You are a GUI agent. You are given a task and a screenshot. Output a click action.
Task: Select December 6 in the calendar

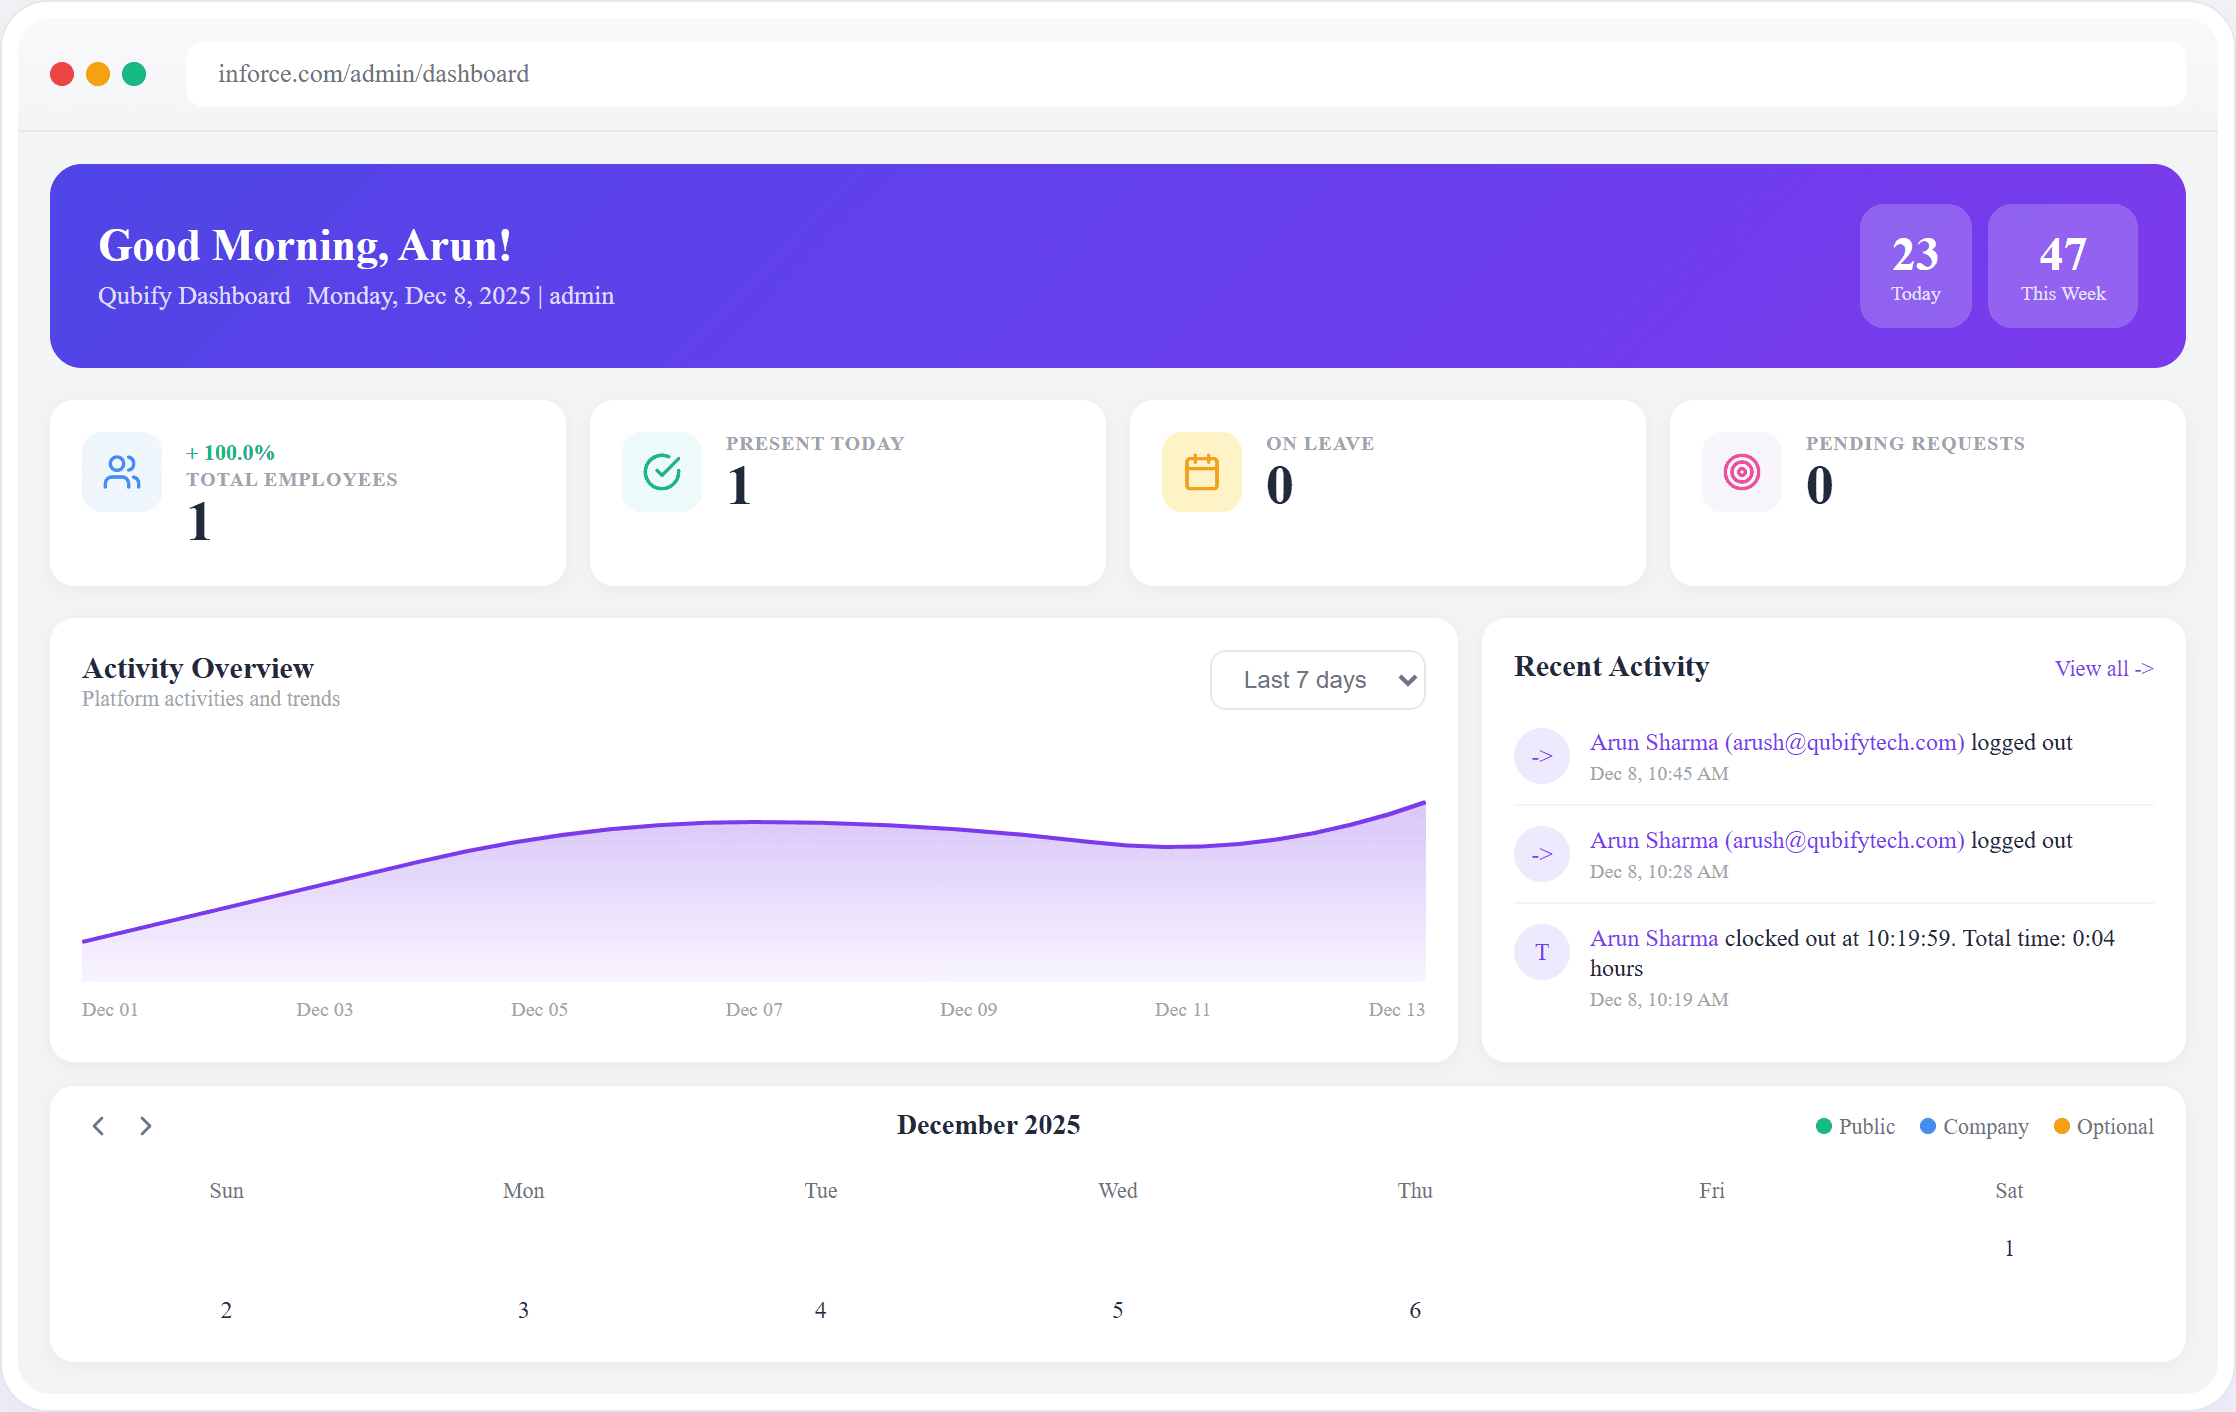point(1415,1310)
